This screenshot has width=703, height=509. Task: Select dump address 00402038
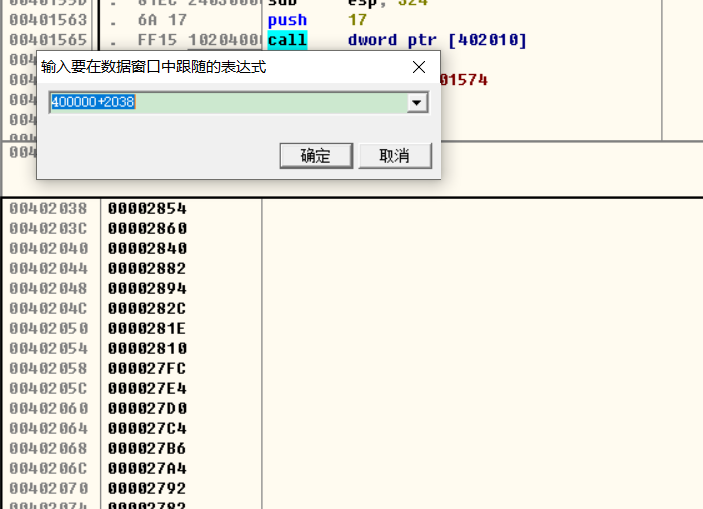48,209
